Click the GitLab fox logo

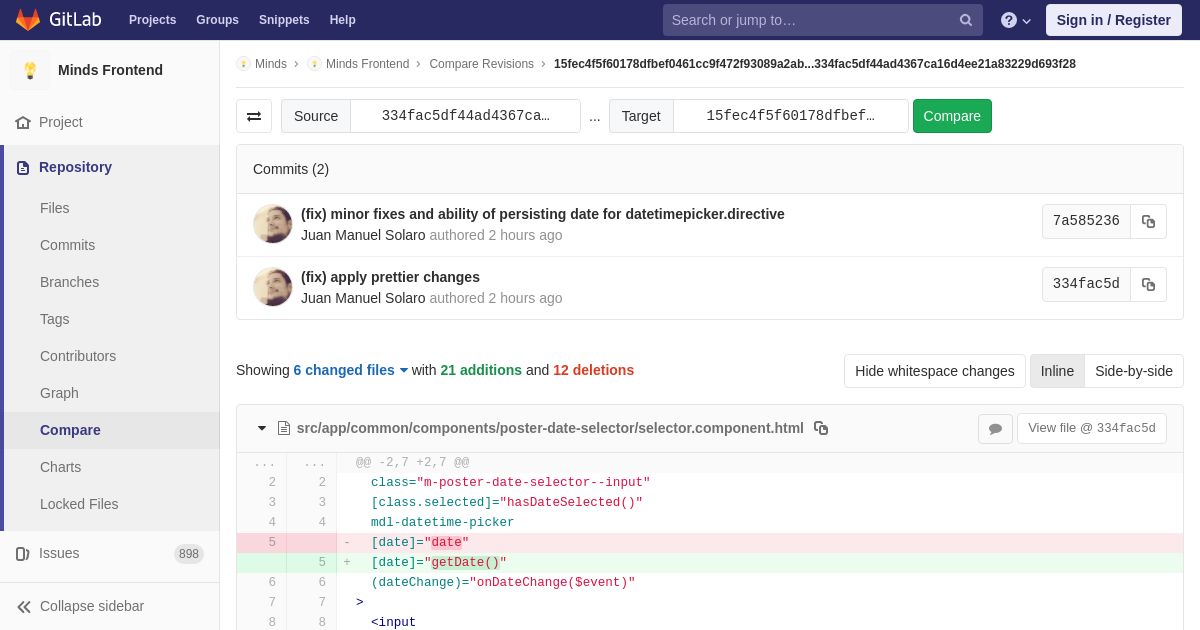click(28, 20)
